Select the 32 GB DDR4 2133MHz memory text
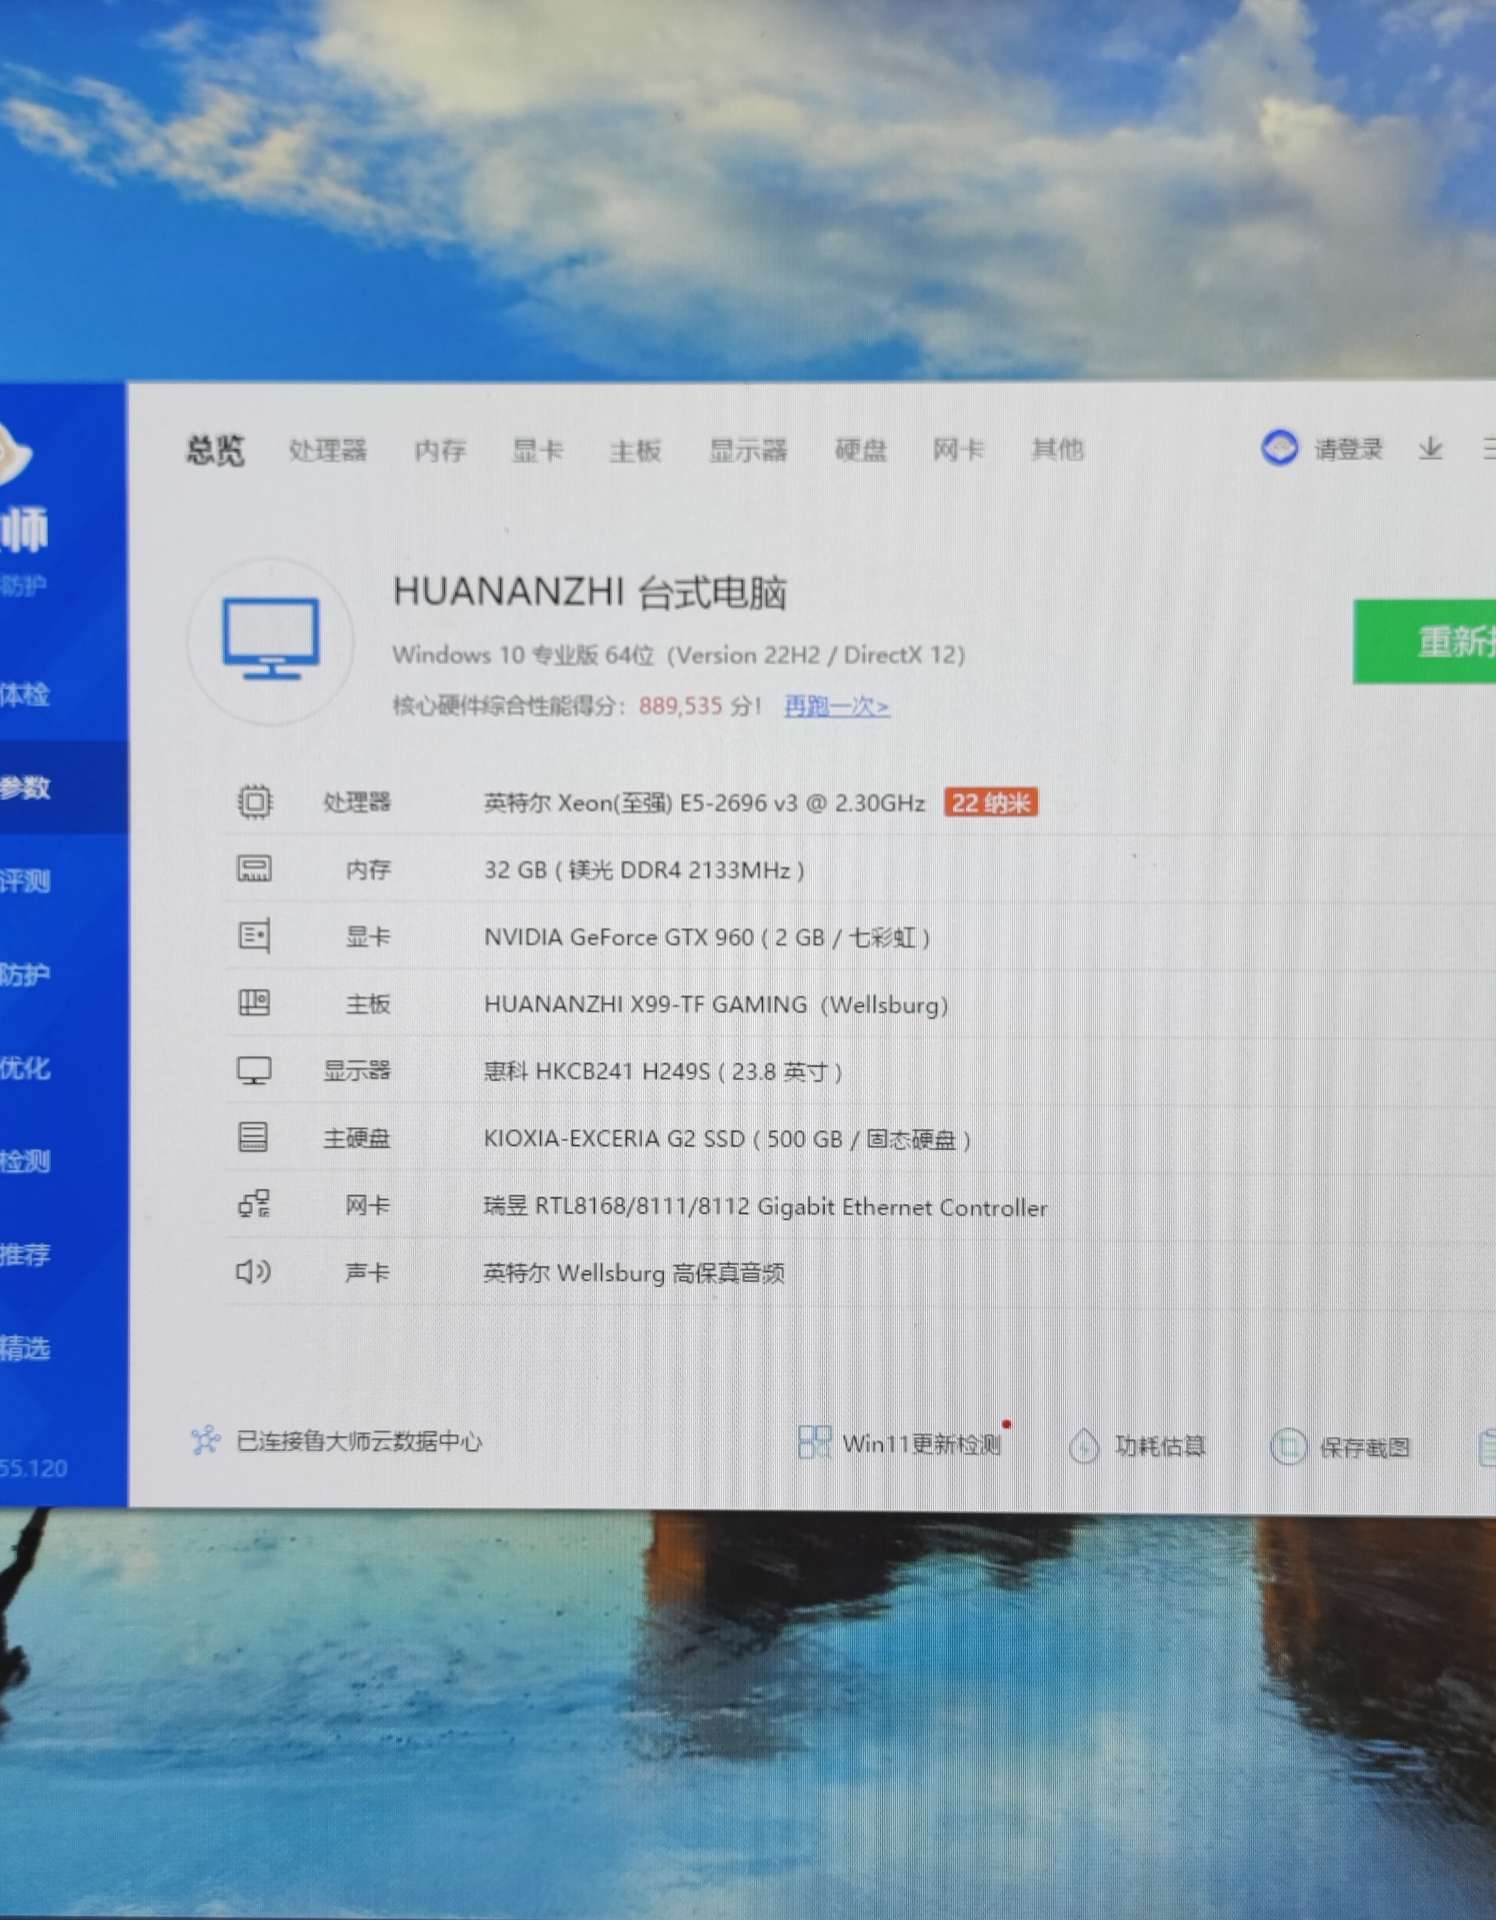Screen dimensions: 1496x1920 [644, 870]
